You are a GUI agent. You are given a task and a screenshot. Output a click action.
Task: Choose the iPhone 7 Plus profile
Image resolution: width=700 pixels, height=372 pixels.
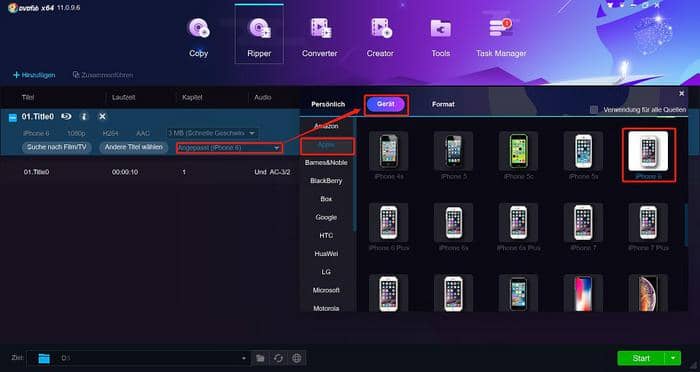(648, 223)
